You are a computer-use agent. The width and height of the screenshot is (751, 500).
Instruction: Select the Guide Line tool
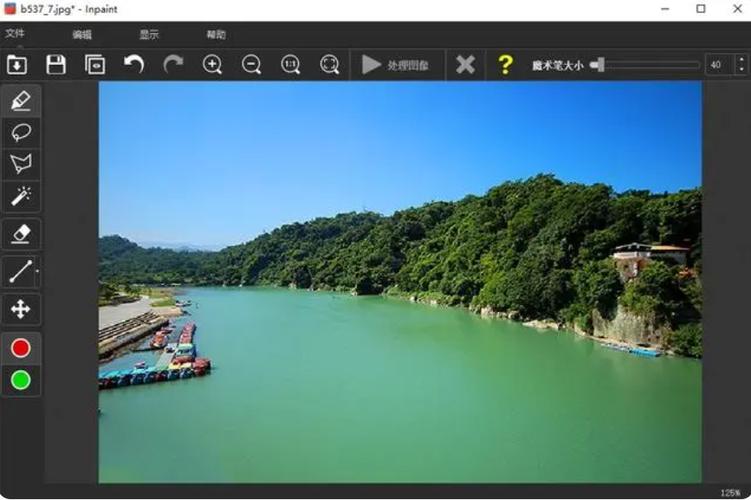20,271
